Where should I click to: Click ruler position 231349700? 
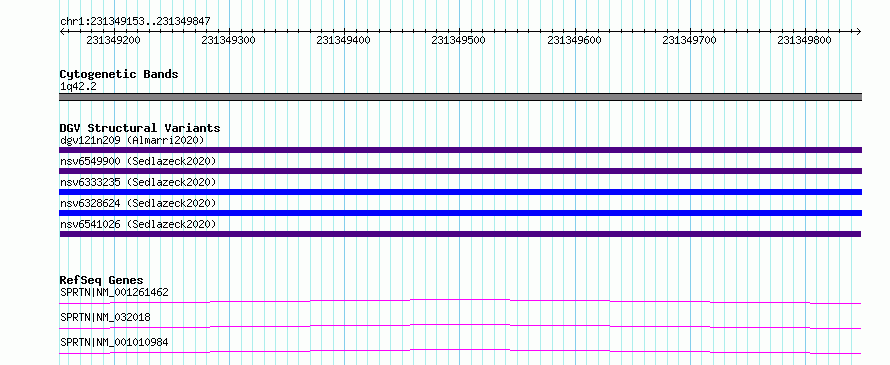[x=690, y=40]
